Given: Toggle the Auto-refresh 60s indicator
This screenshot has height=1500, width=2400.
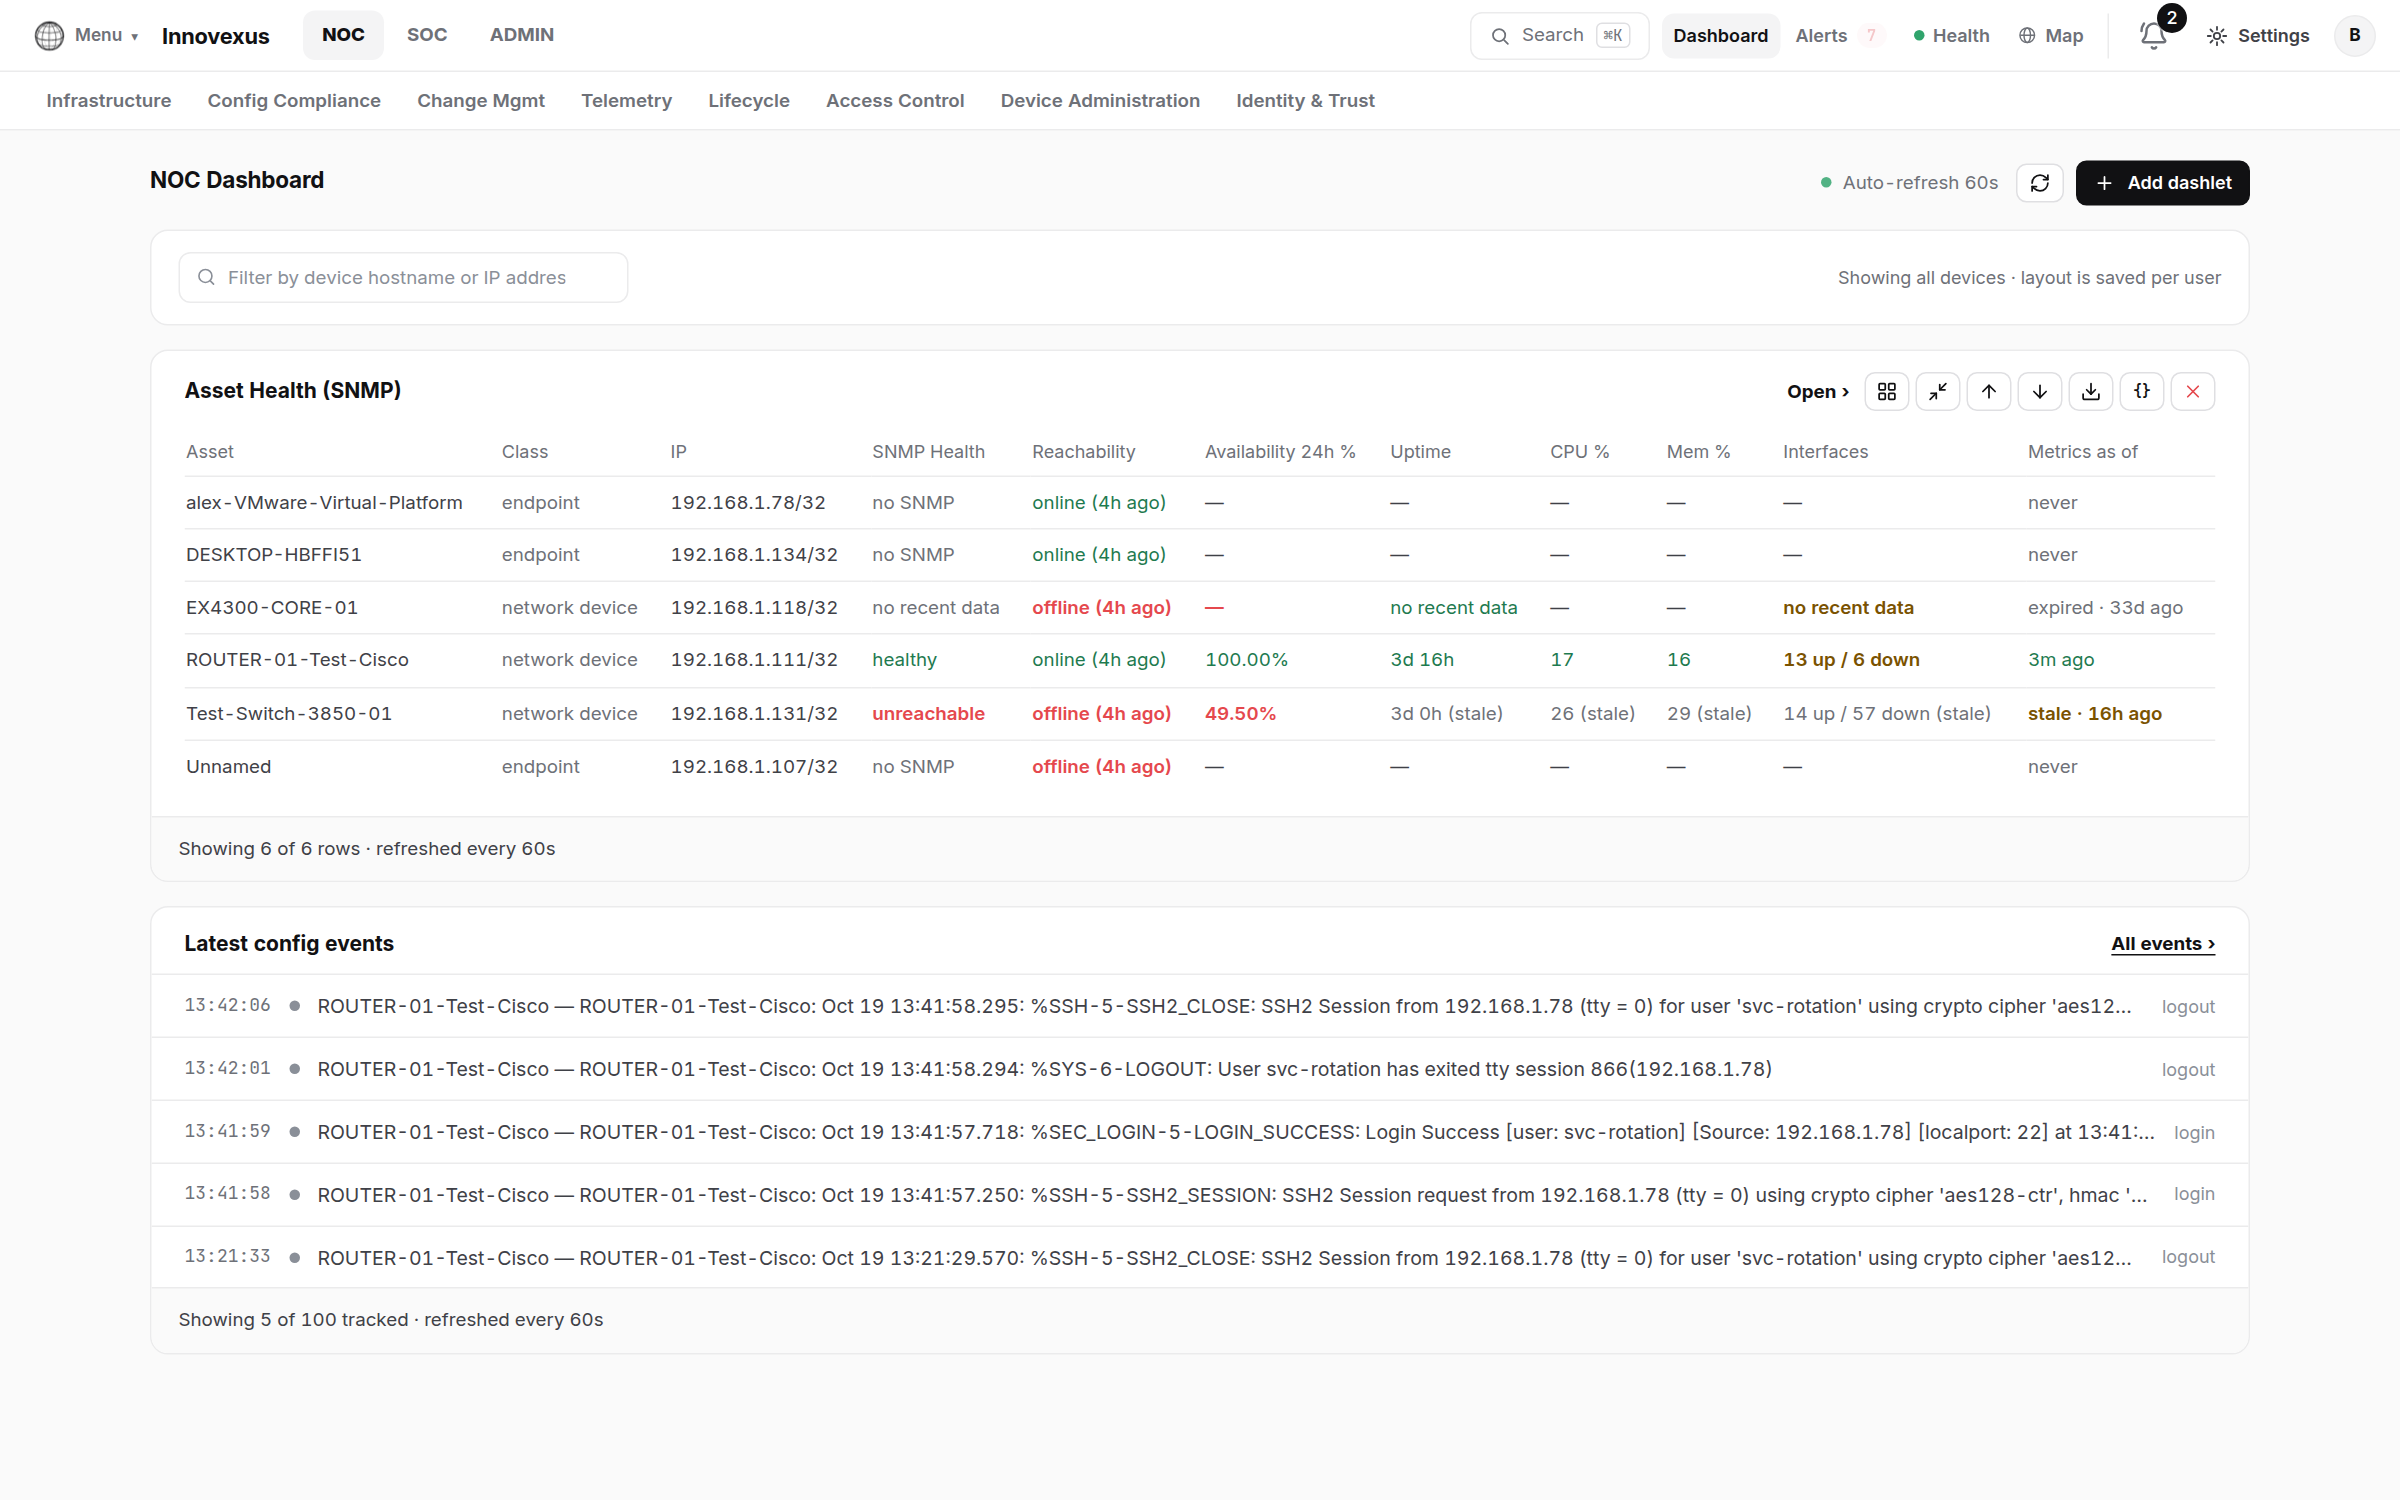Looking at the screenshot, I should (1909, 183).
